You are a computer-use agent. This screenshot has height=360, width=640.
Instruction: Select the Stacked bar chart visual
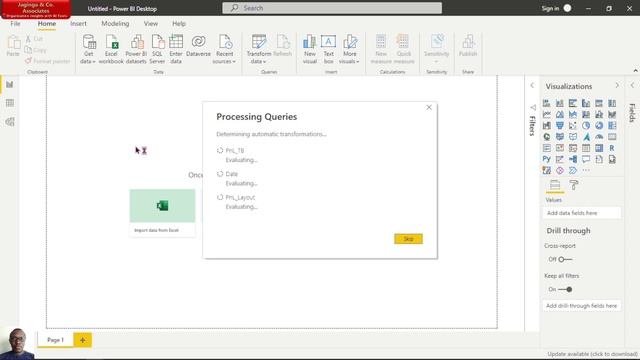pos(547,103)
